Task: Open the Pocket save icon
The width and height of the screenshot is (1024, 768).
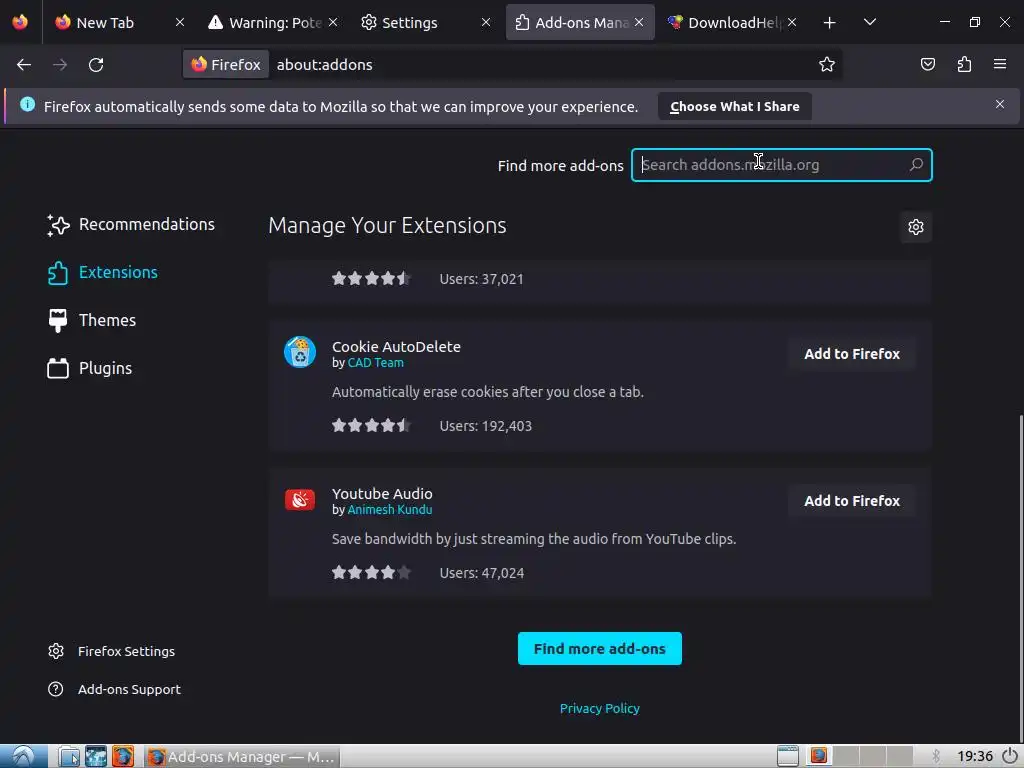Action: click(x=927, y=64)
